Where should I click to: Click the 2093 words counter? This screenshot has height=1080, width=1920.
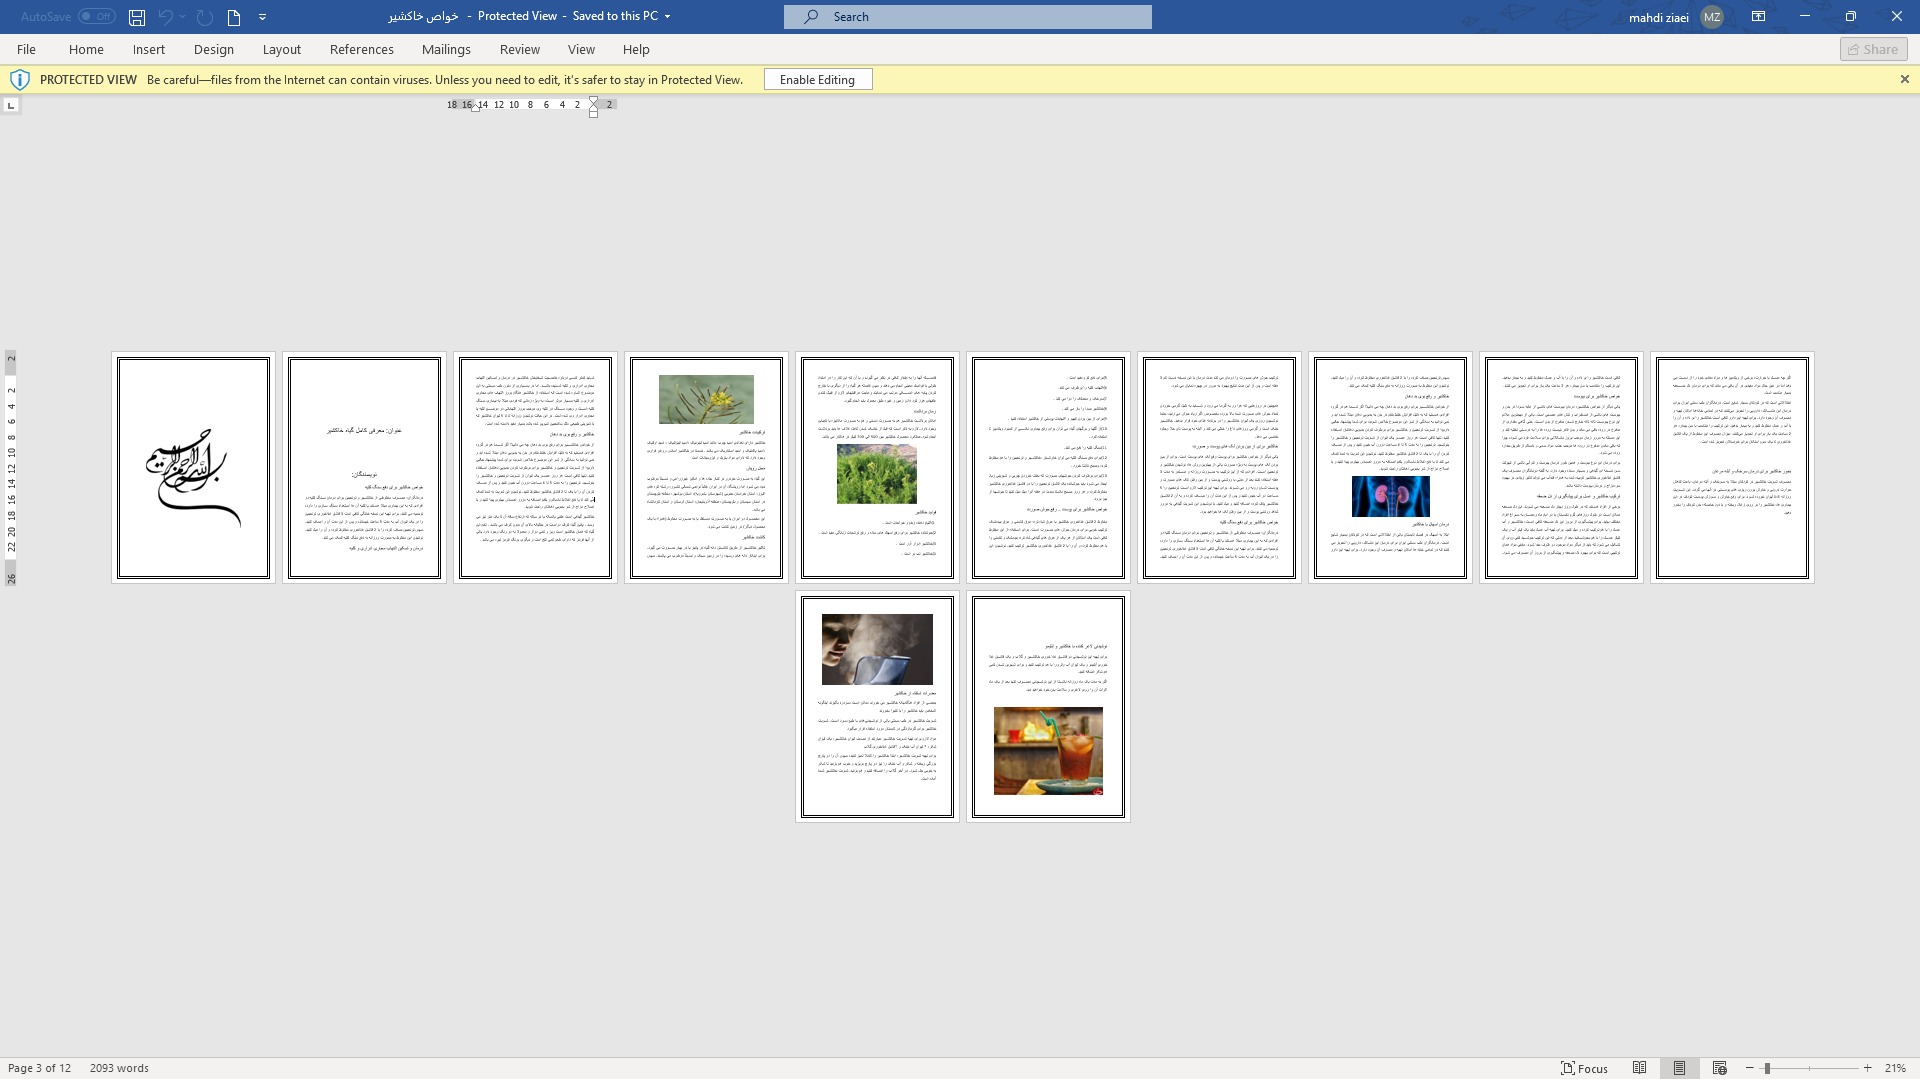[x=119, y=1068]
